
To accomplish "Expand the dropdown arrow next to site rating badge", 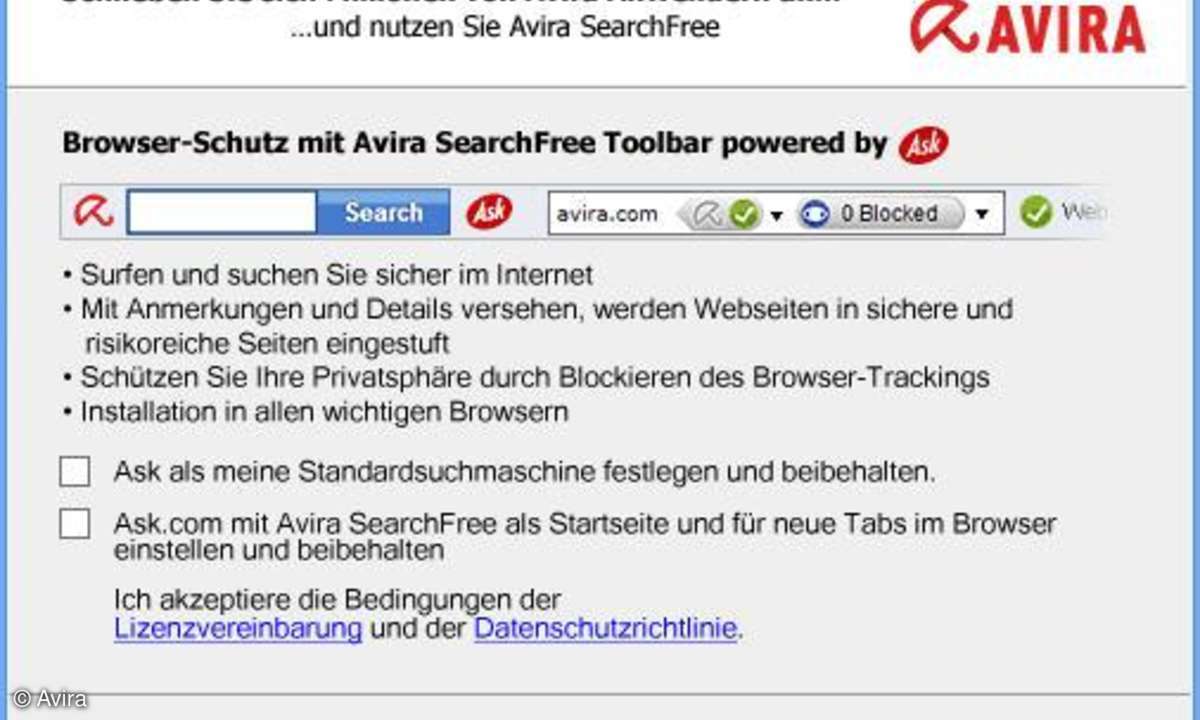I will [777, 215].
